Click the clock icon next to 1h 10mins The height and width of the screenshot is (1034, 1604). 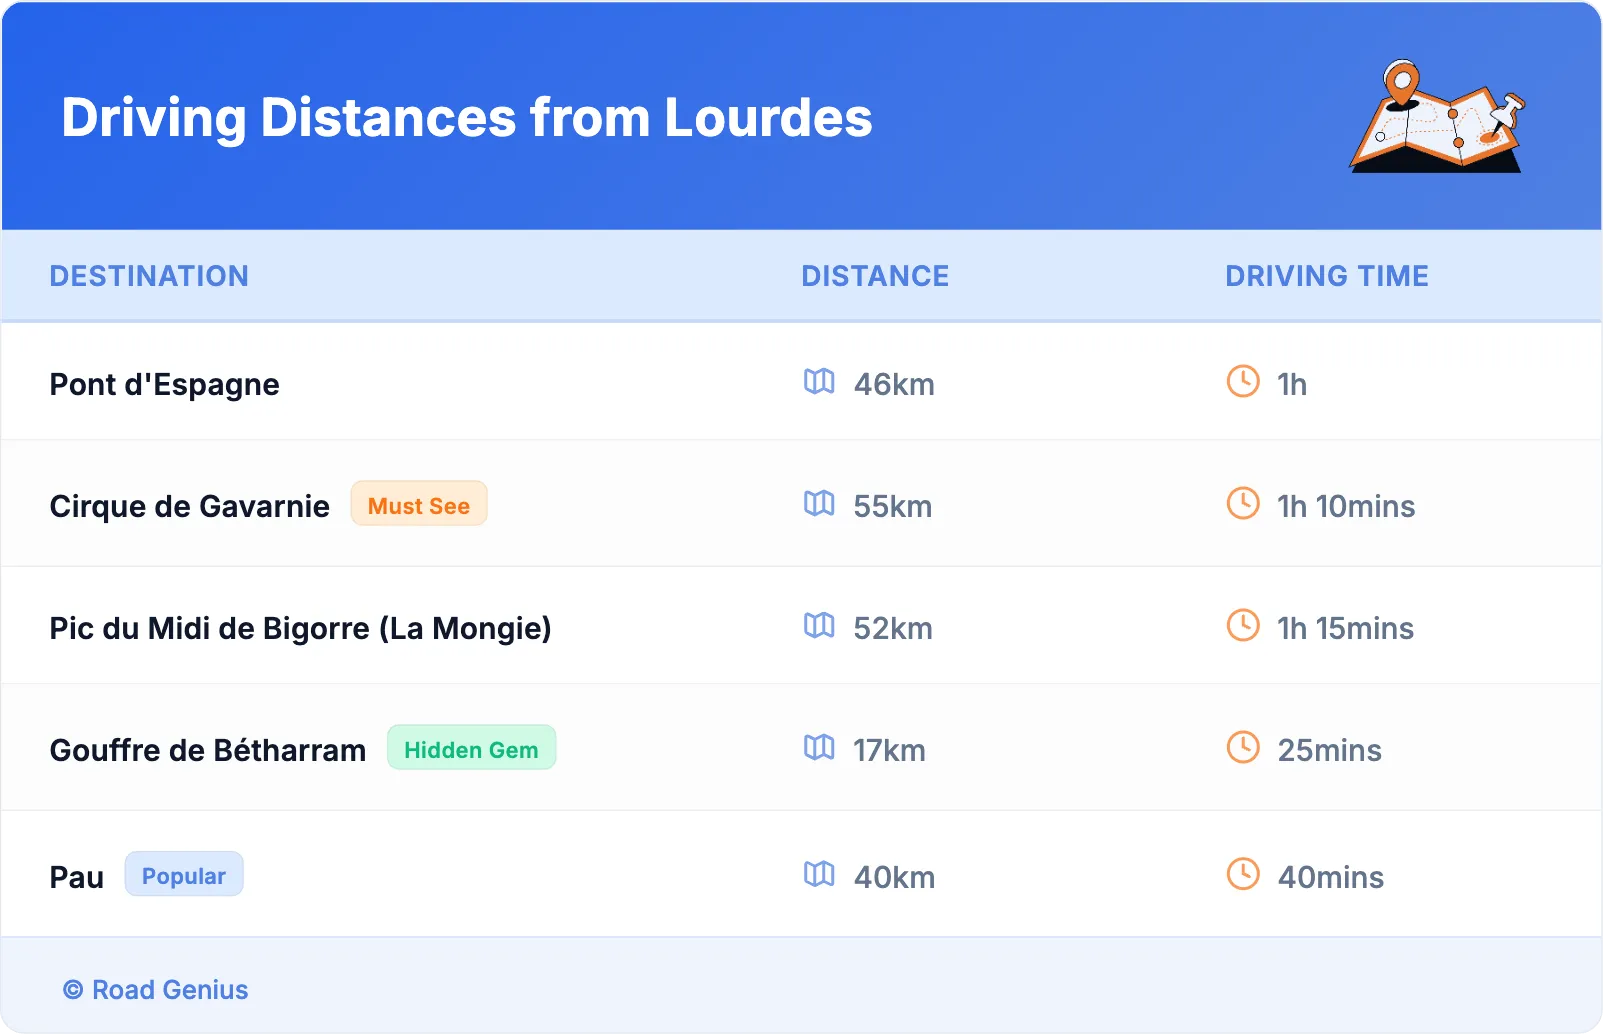click(1243, 503)
